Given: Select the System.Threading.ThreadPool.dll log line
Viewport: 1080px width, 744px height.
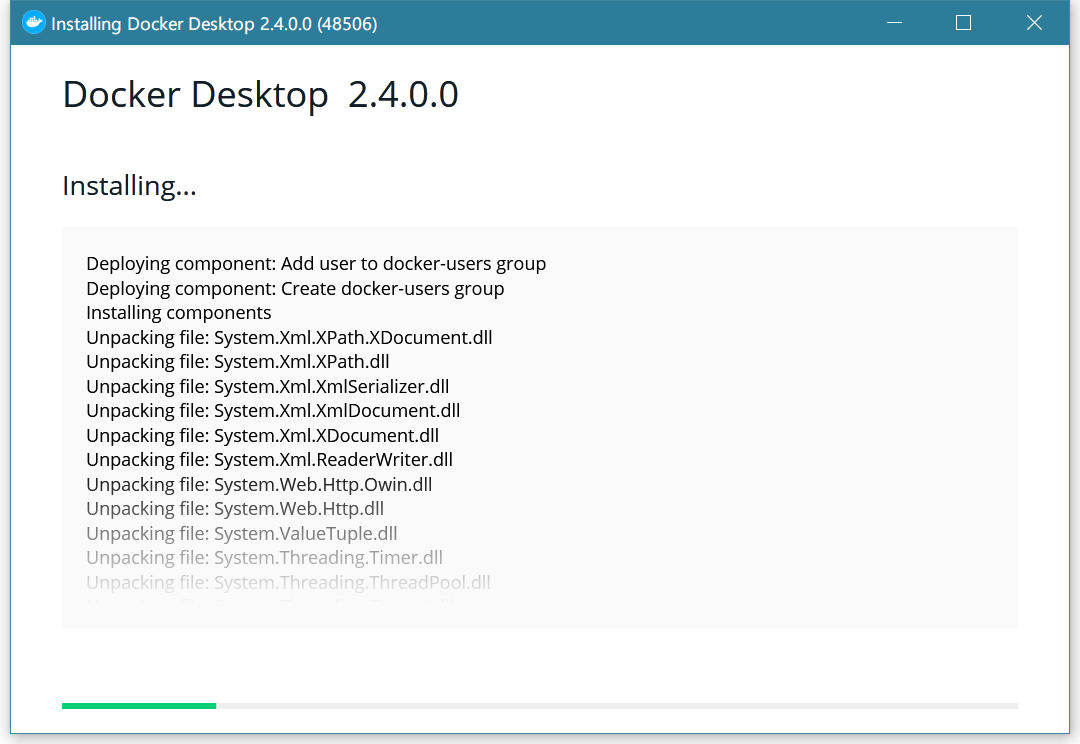Looking at the screenshot, I should pyautogui.click(x=289, y=582).
